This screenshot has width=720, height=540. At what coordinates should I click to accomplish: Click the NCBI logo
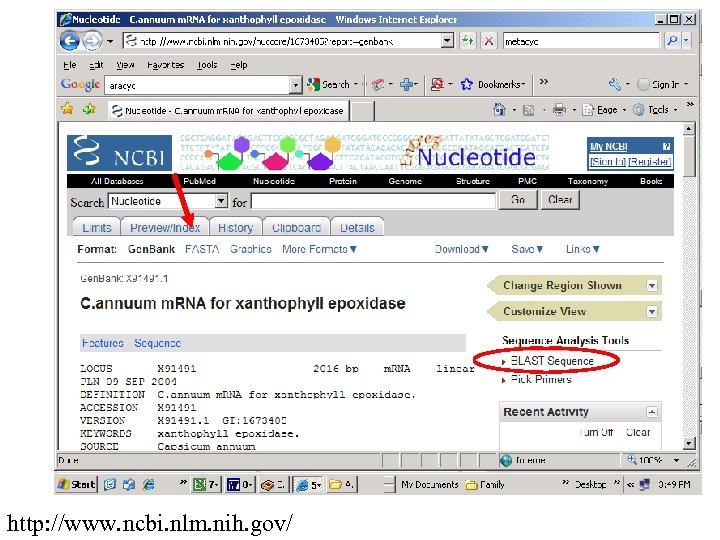coord(119,153)
